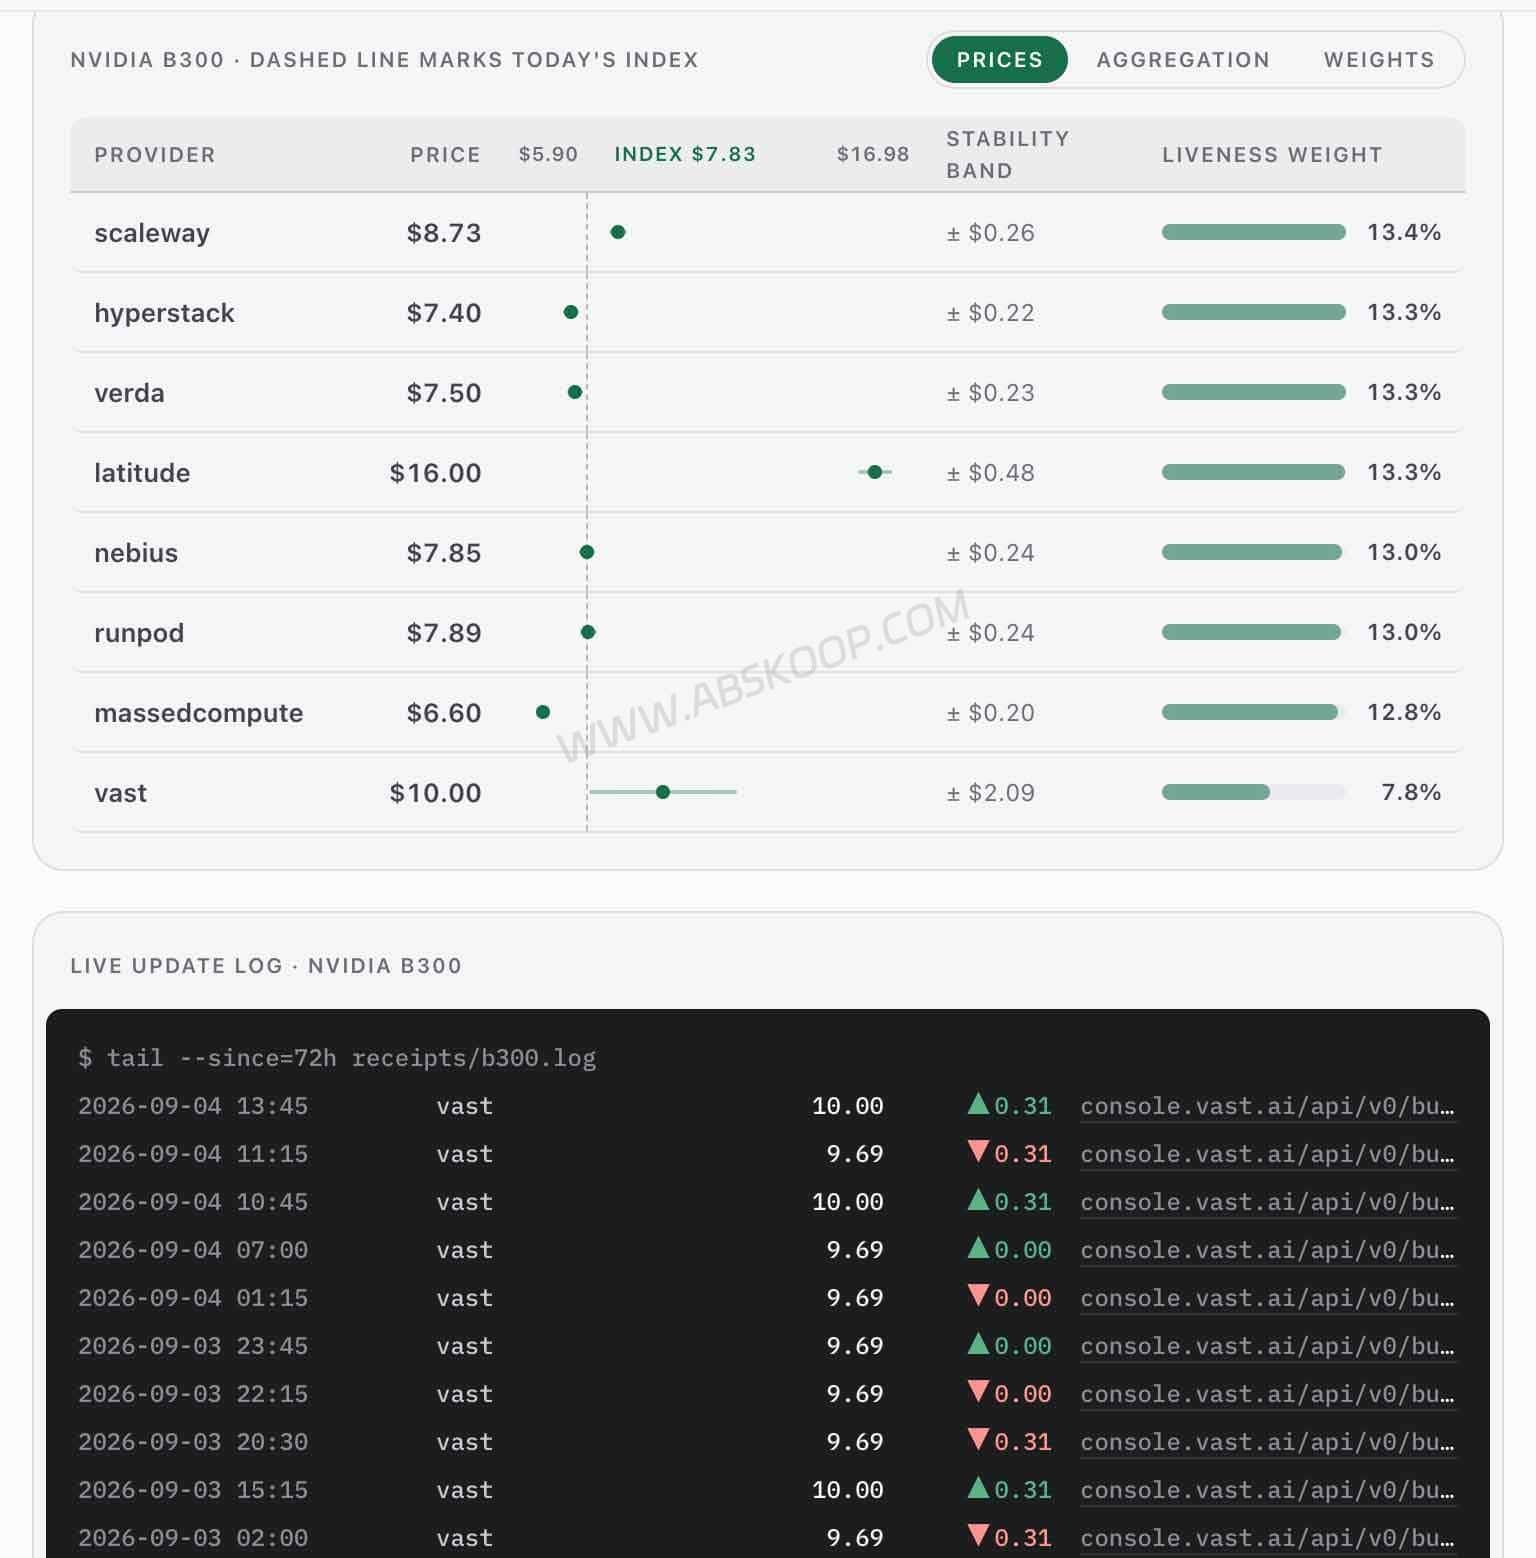The width and height of the screenshot is (1536, 1558).
Task: Click the $8.73 scaleway price
Action: (444, 233)
